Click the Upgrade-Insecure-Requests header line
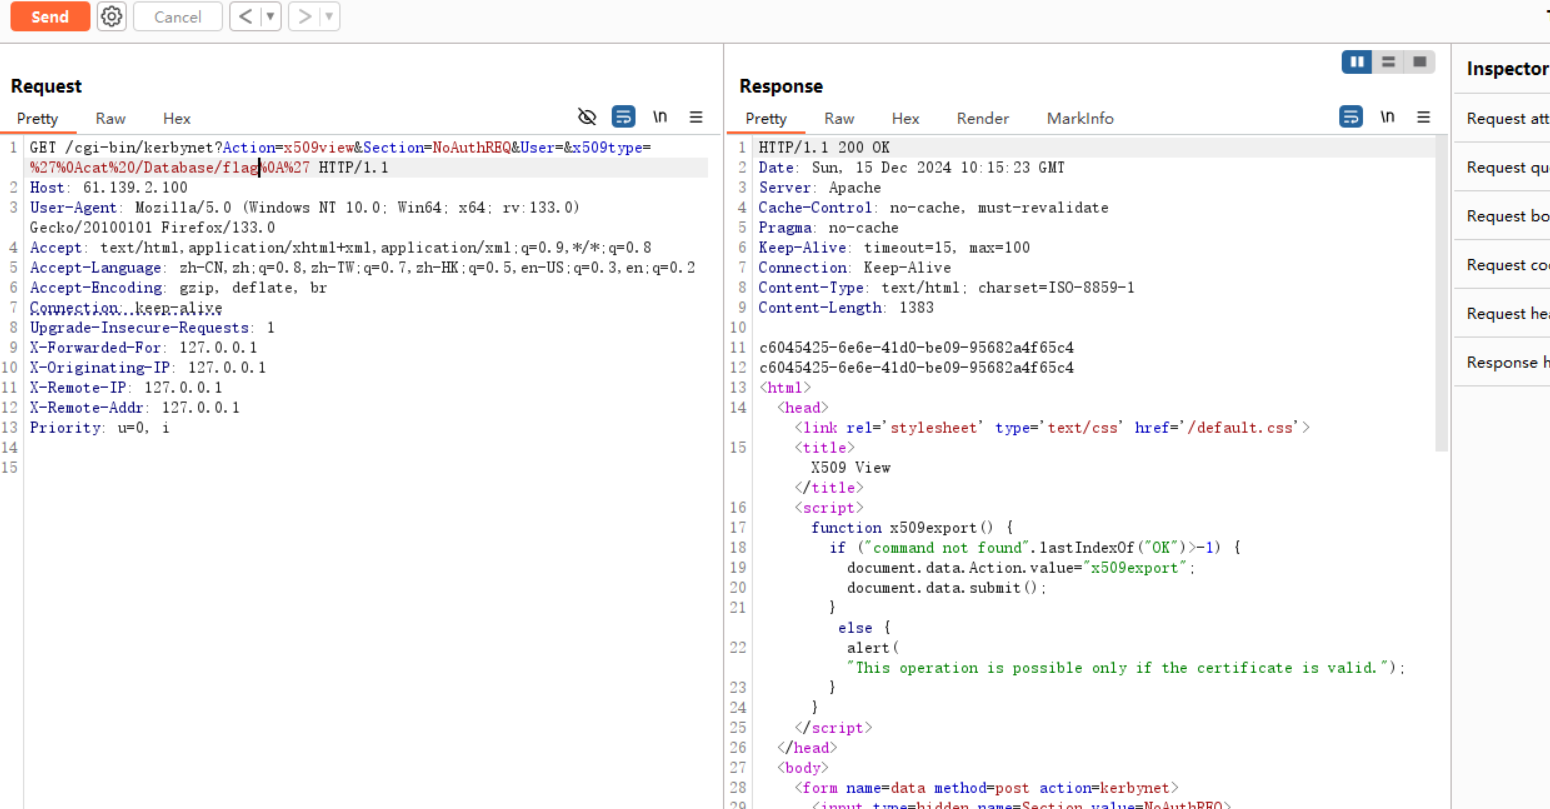The width and height of the screenshot is (1550, 809). pyautogui.click(x=152, y=327)
